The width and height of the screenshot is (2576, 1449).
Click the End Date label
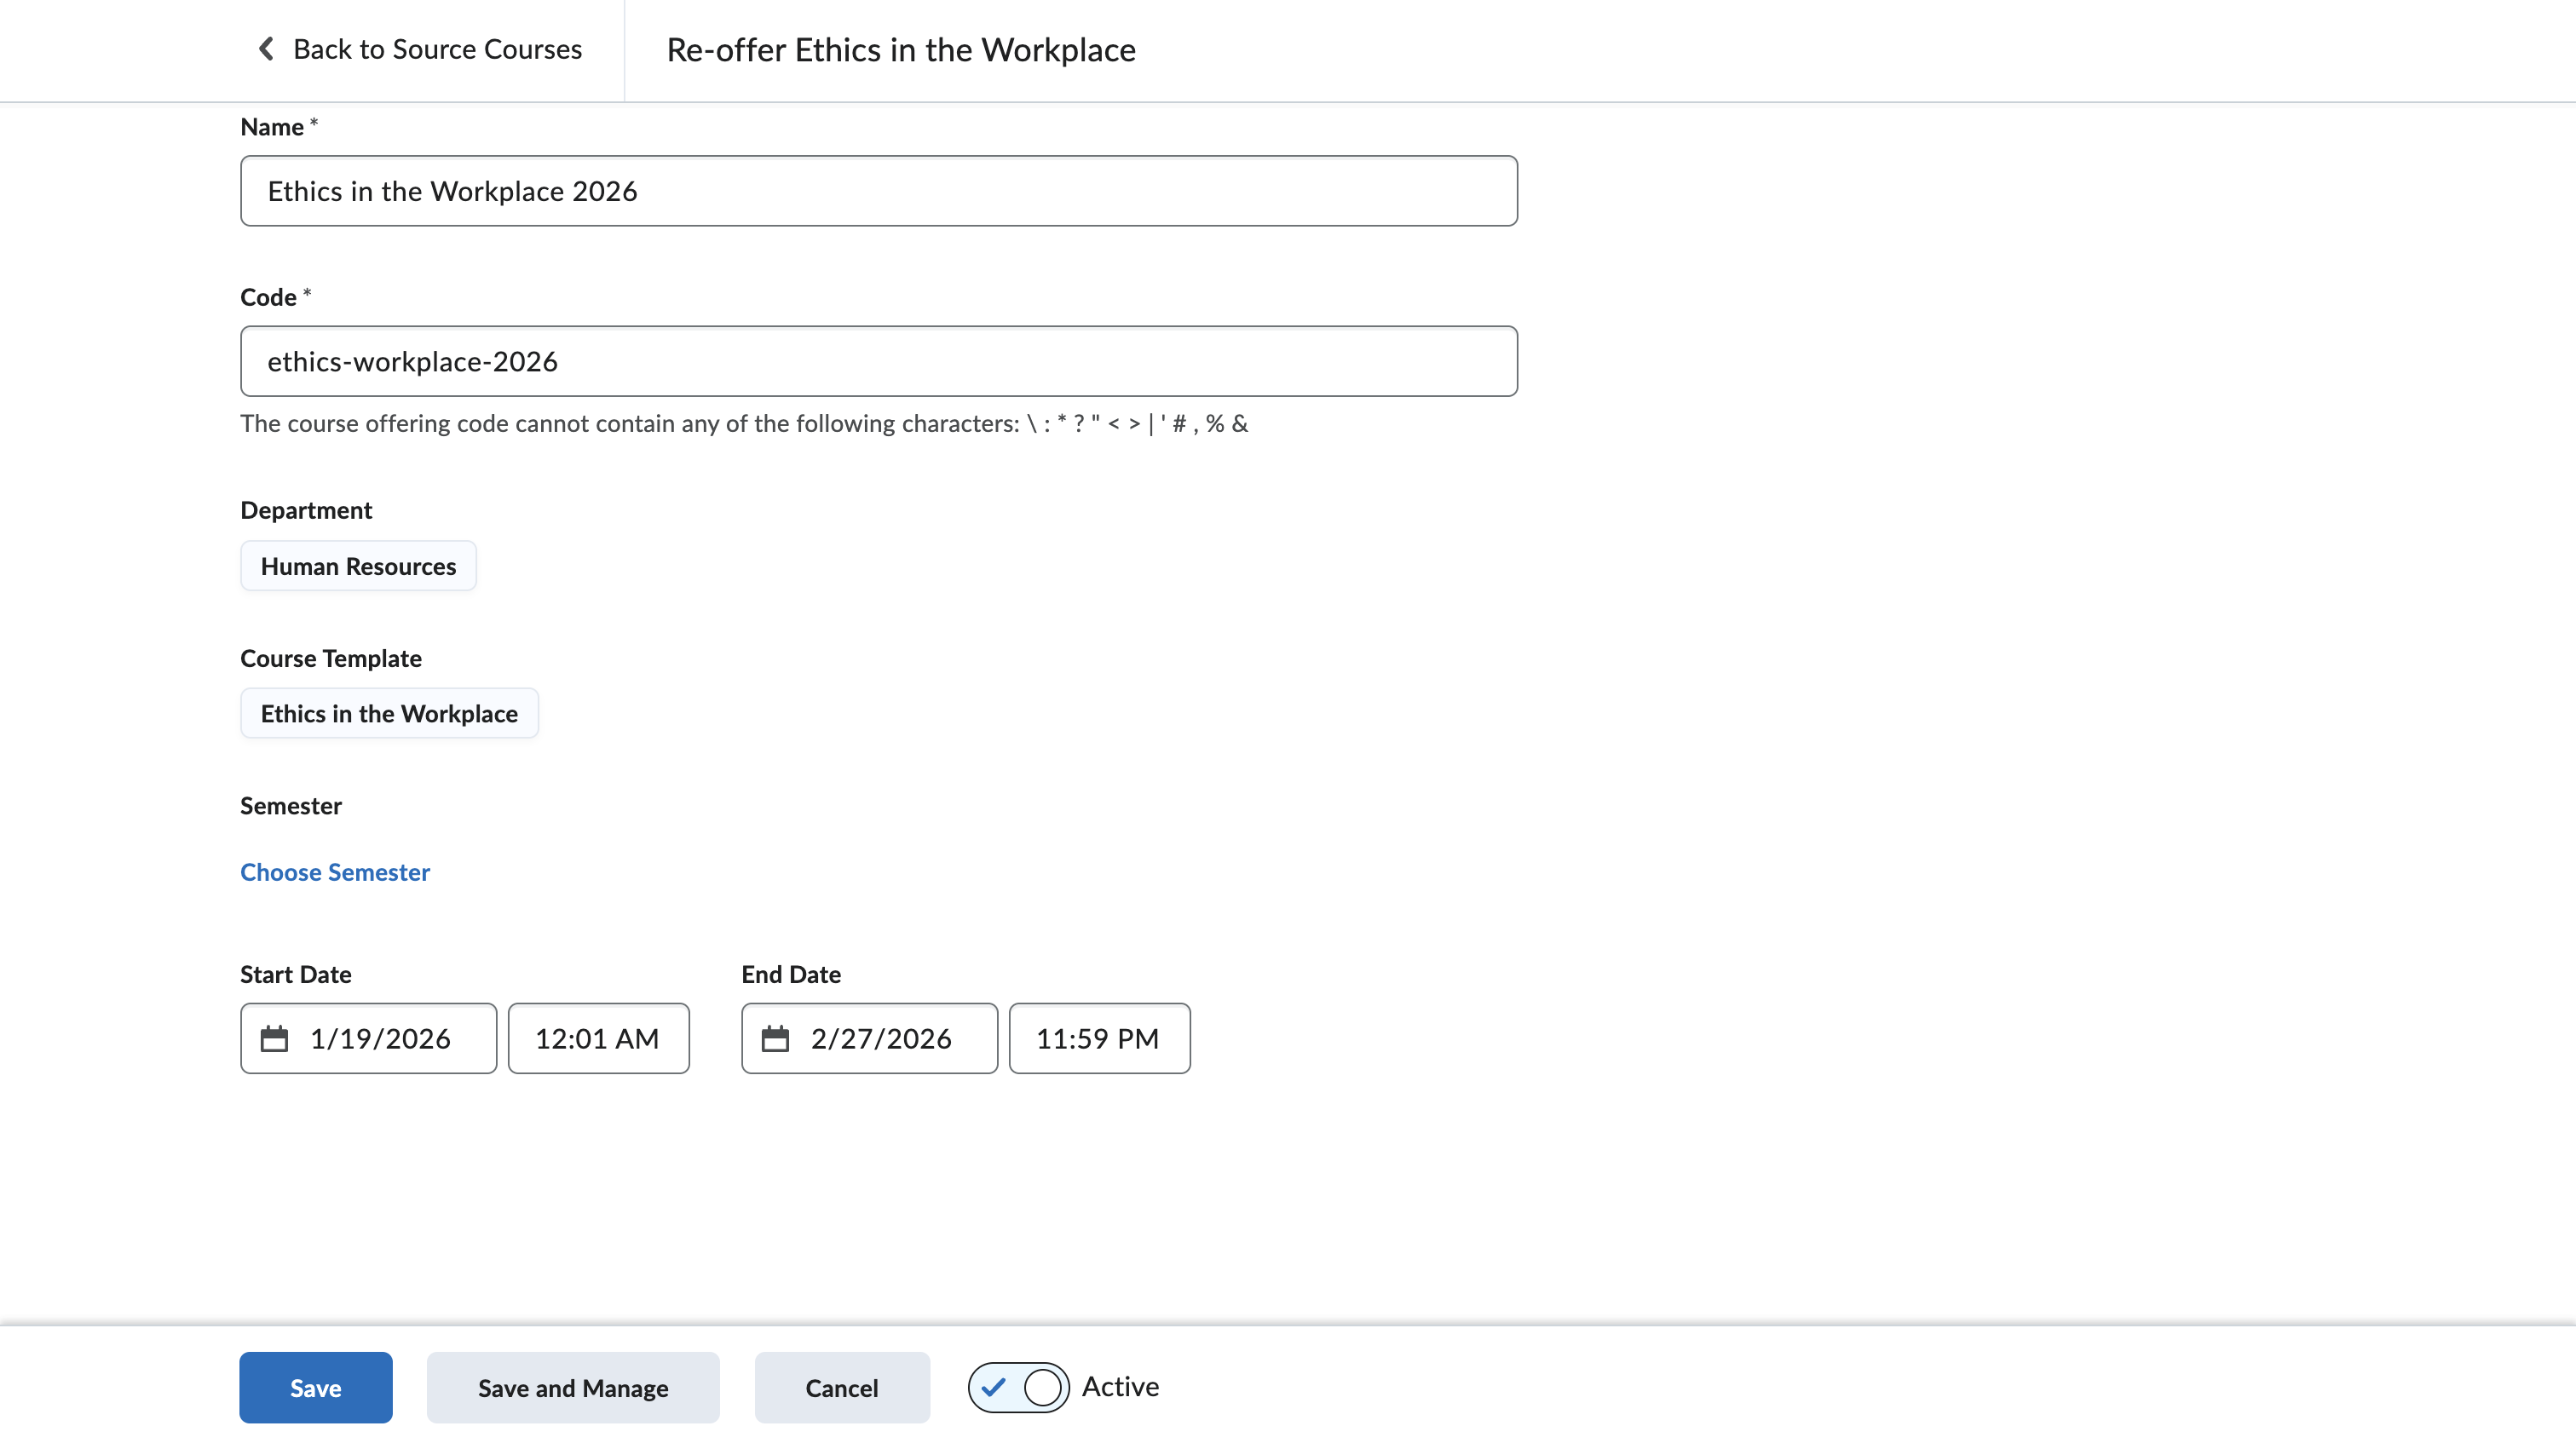(791, 974)
